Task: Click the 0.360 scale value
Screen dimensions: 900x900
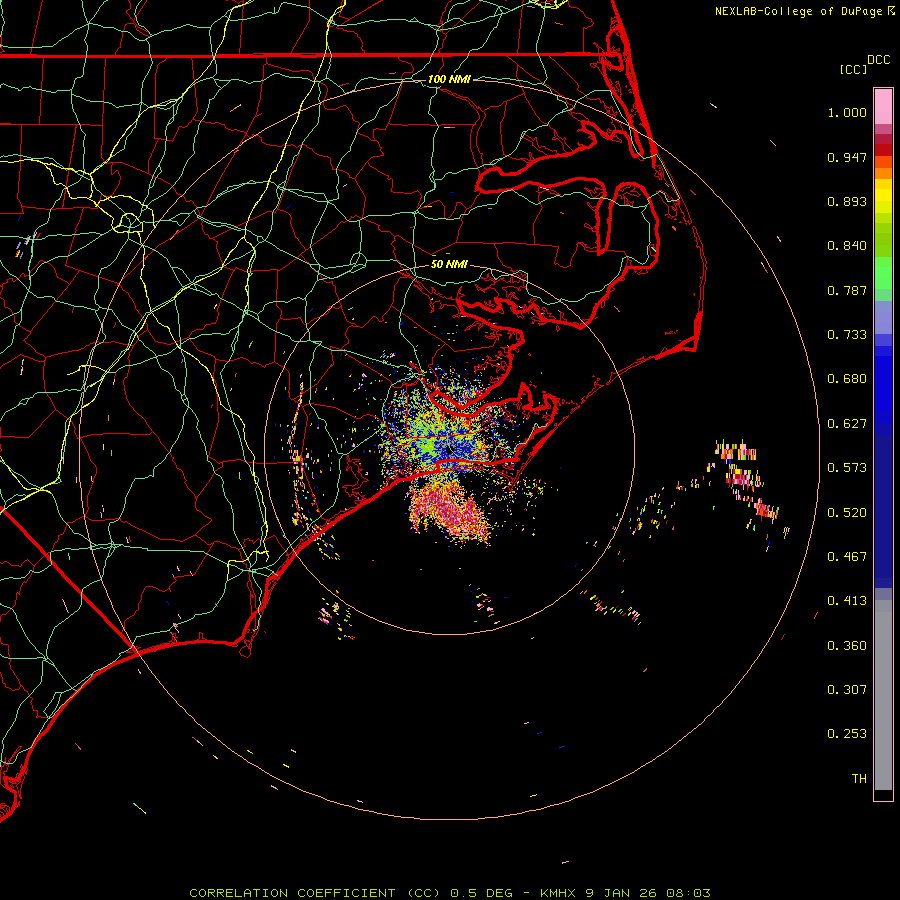Action: tap(847, 646)
